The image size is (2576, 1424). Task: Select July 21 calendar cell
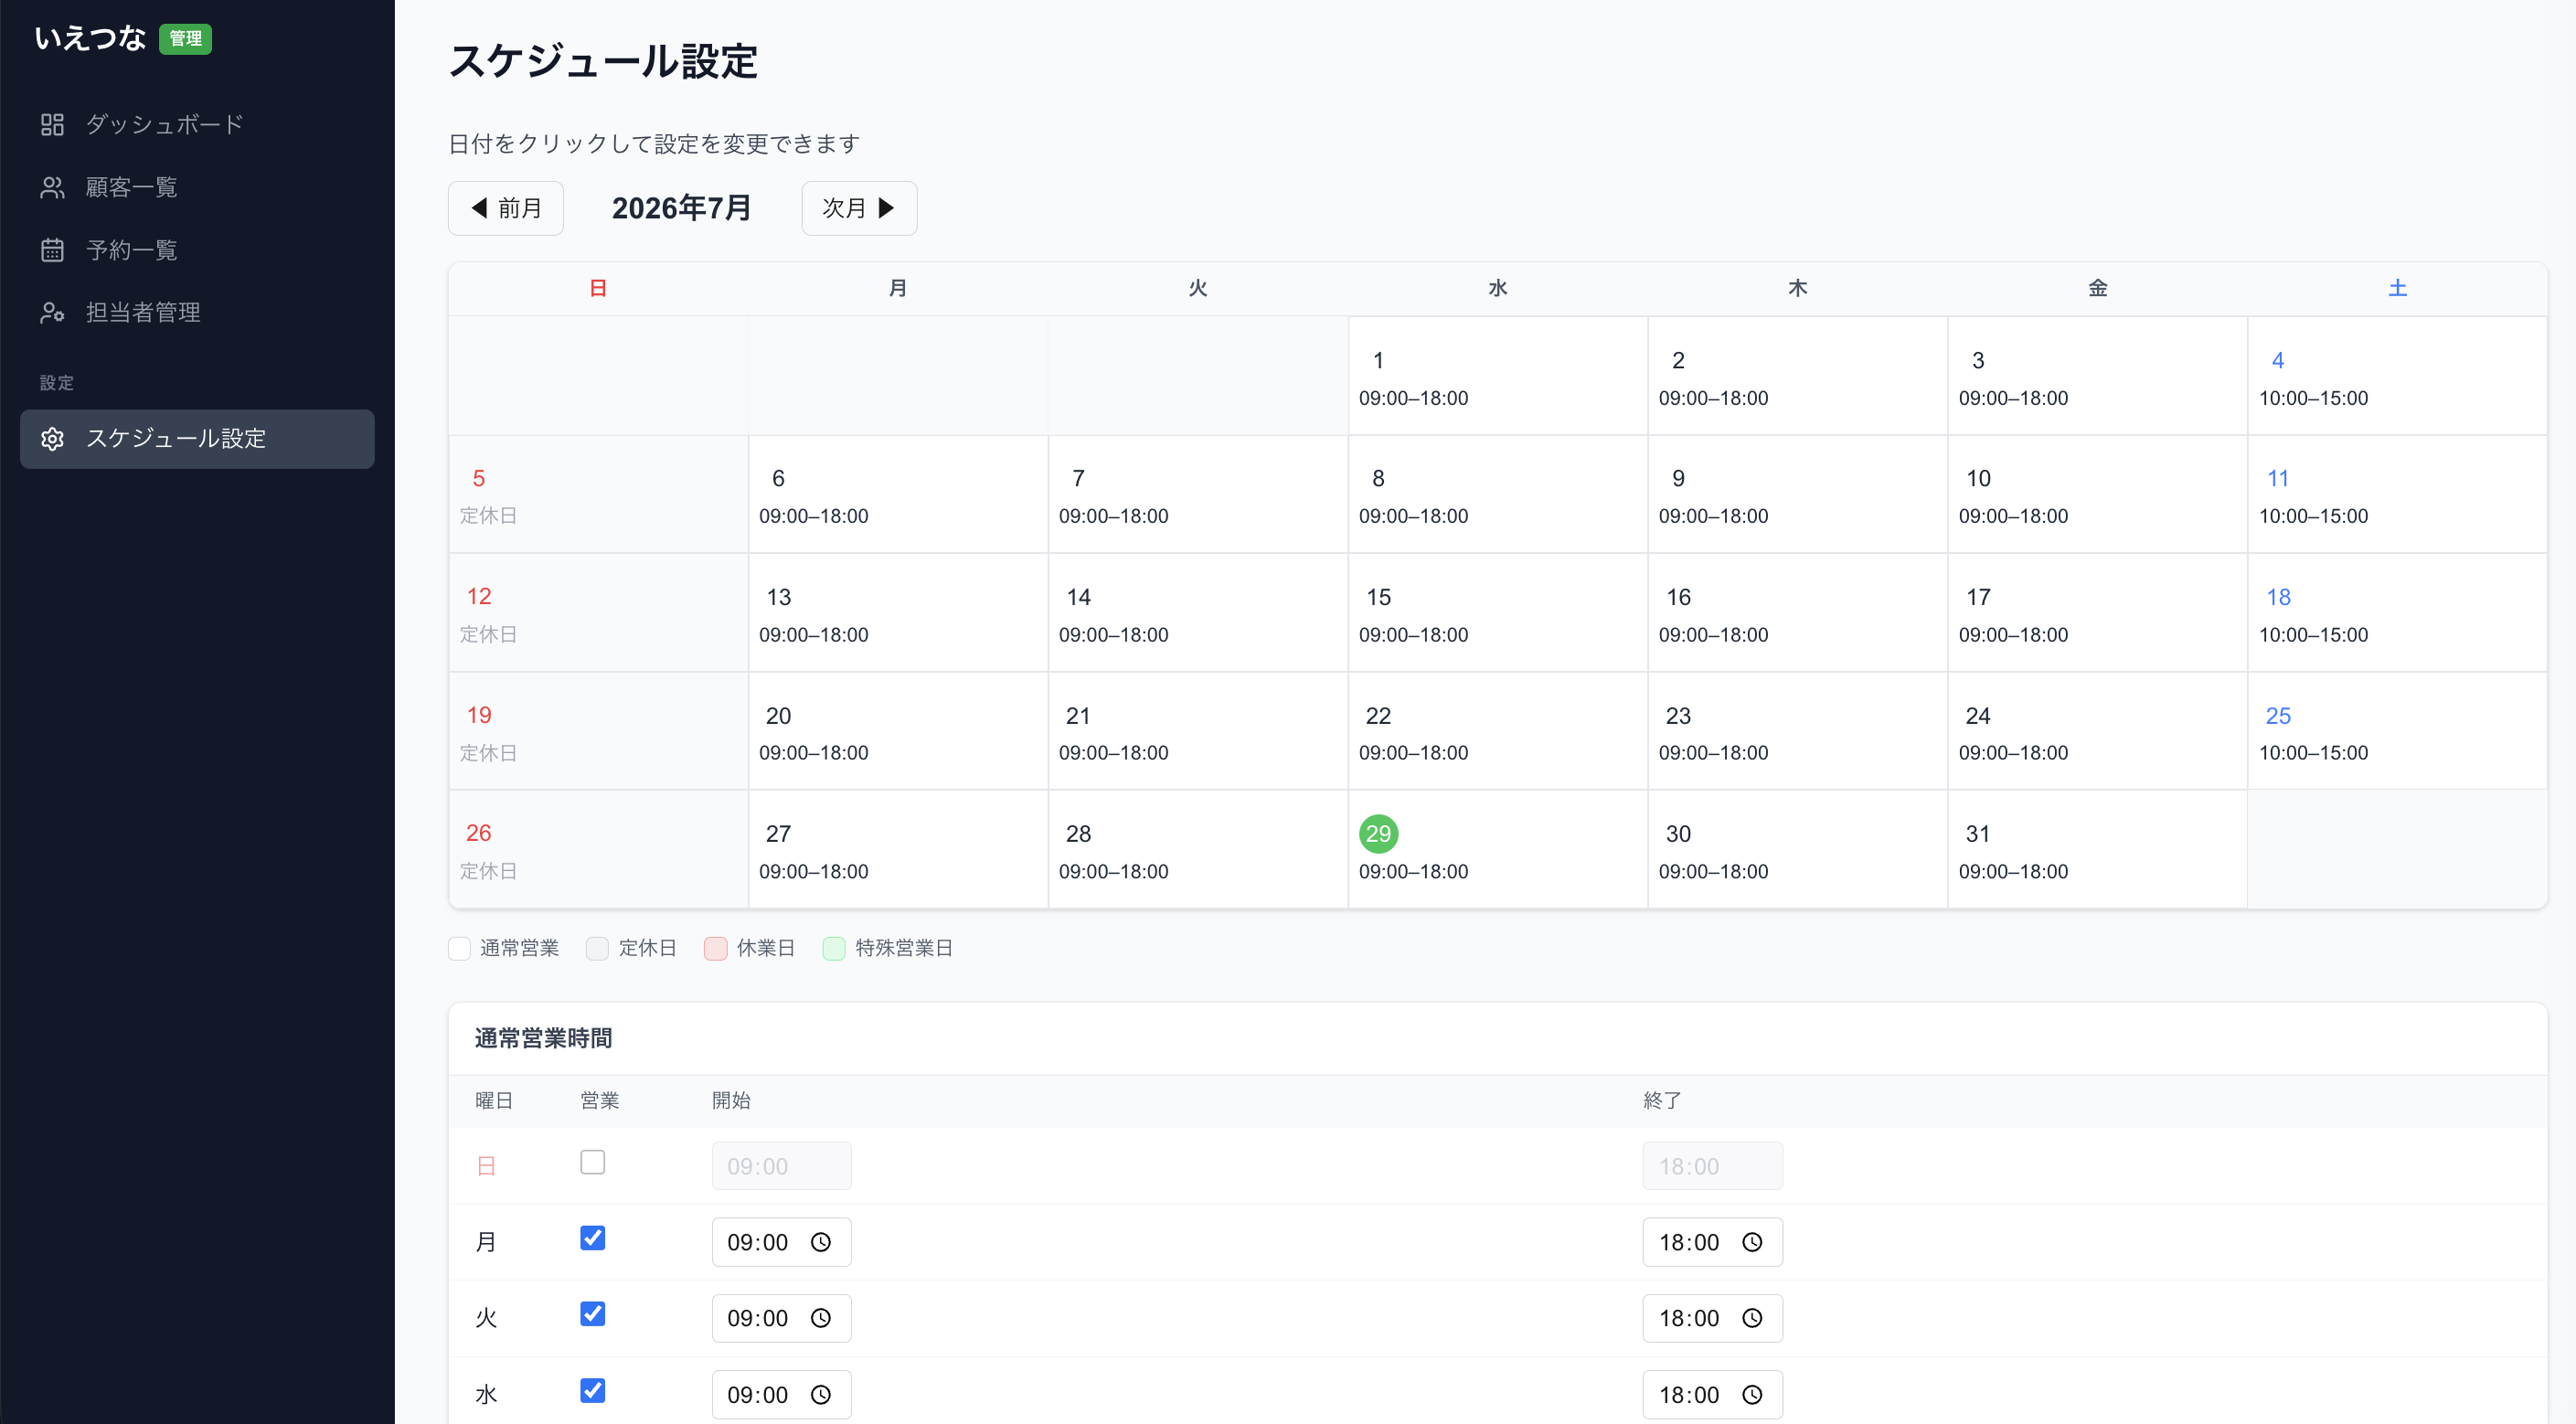click(1197, 731)
